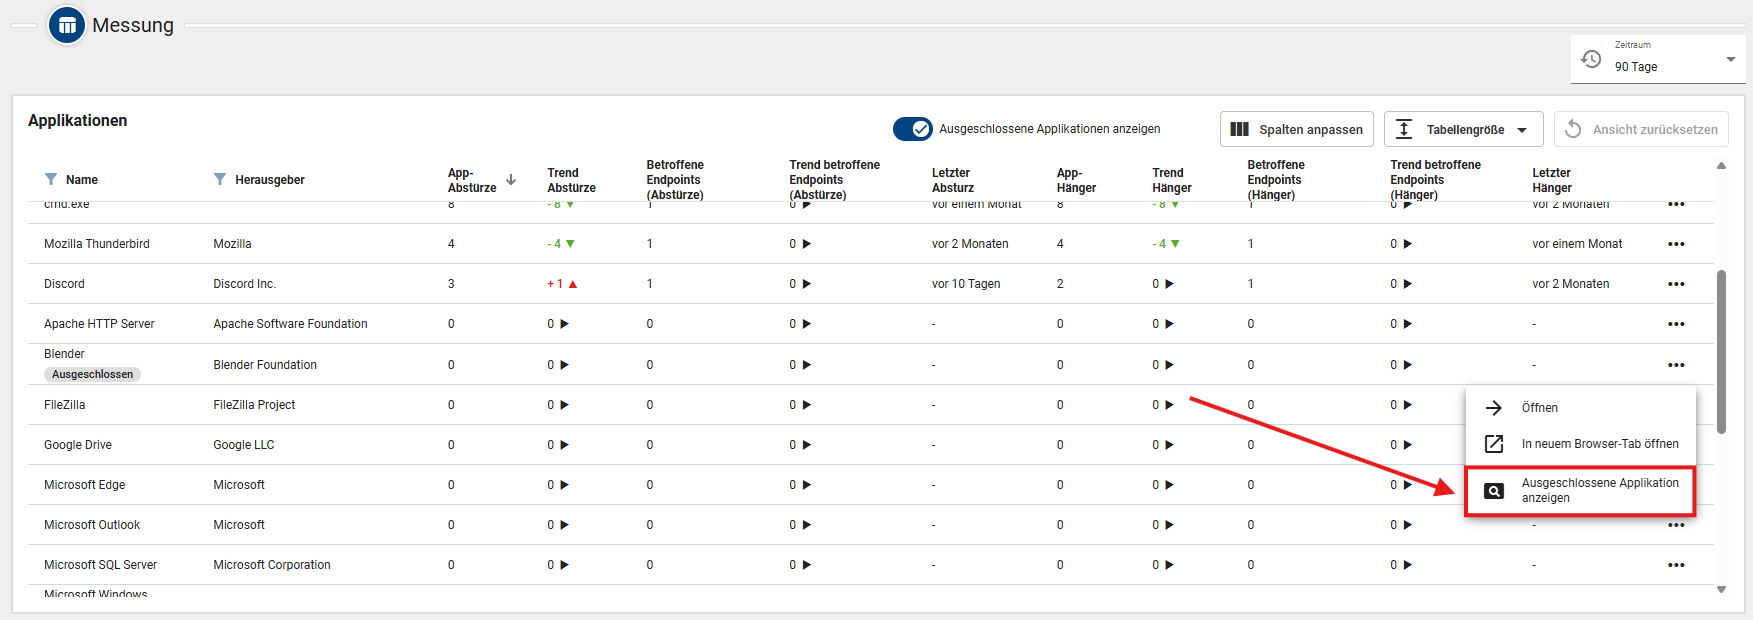Open three-dot menu for Discord row

[x=1676, y=284]
